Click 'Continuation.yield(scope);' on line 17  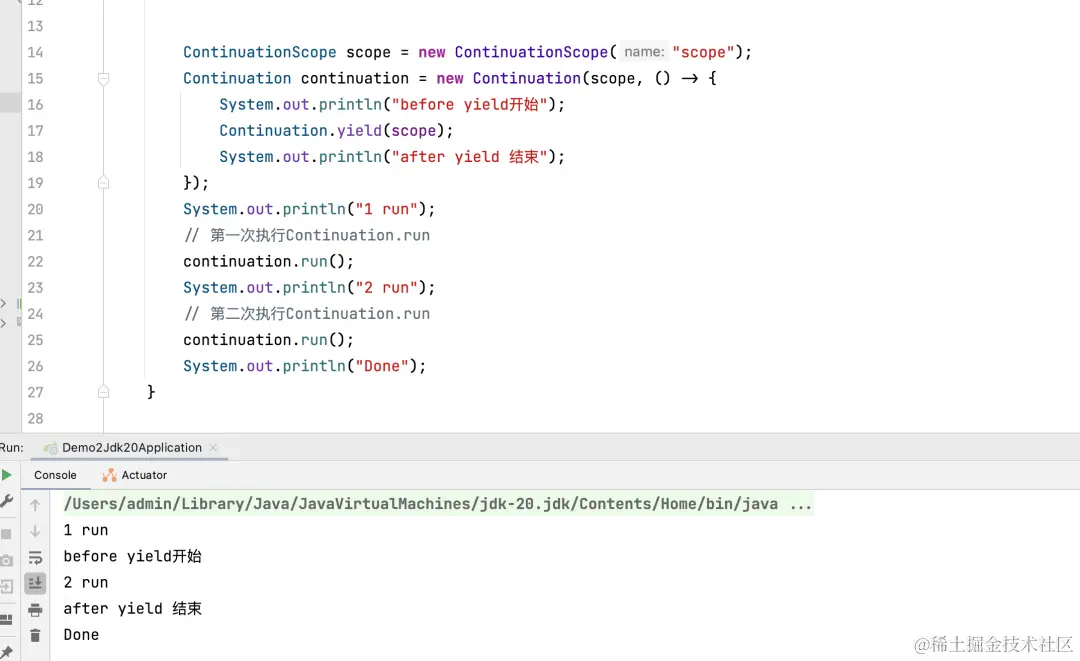pyautogui.click(x=336, y=131)
